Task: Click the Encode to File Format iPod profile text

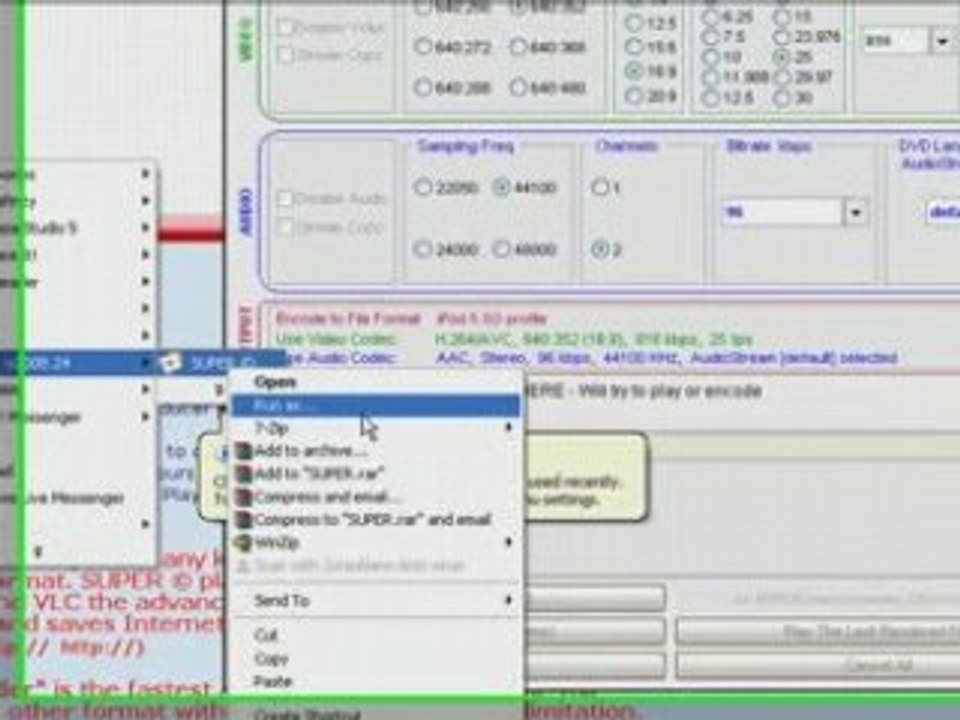Action: click(x=411, y=318)
